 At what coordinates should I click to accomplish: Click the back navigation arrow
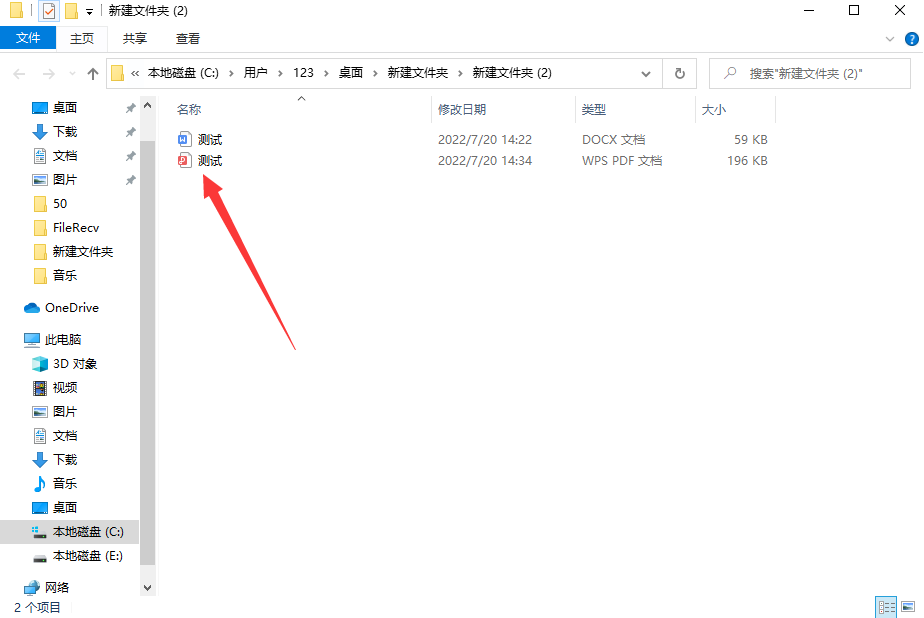tap(19, 73)
